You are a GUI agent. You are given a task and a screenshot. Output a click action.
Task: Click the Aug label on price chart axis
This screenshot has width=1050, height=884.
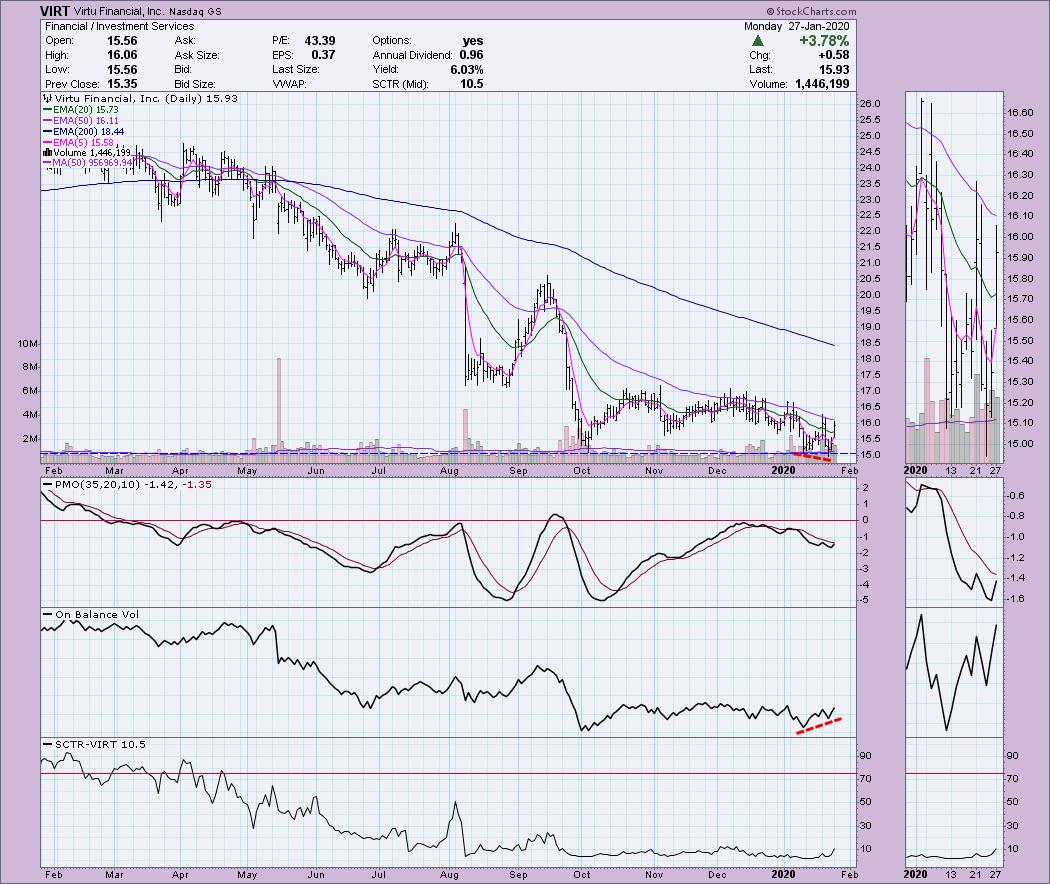(x=449, y=471)
